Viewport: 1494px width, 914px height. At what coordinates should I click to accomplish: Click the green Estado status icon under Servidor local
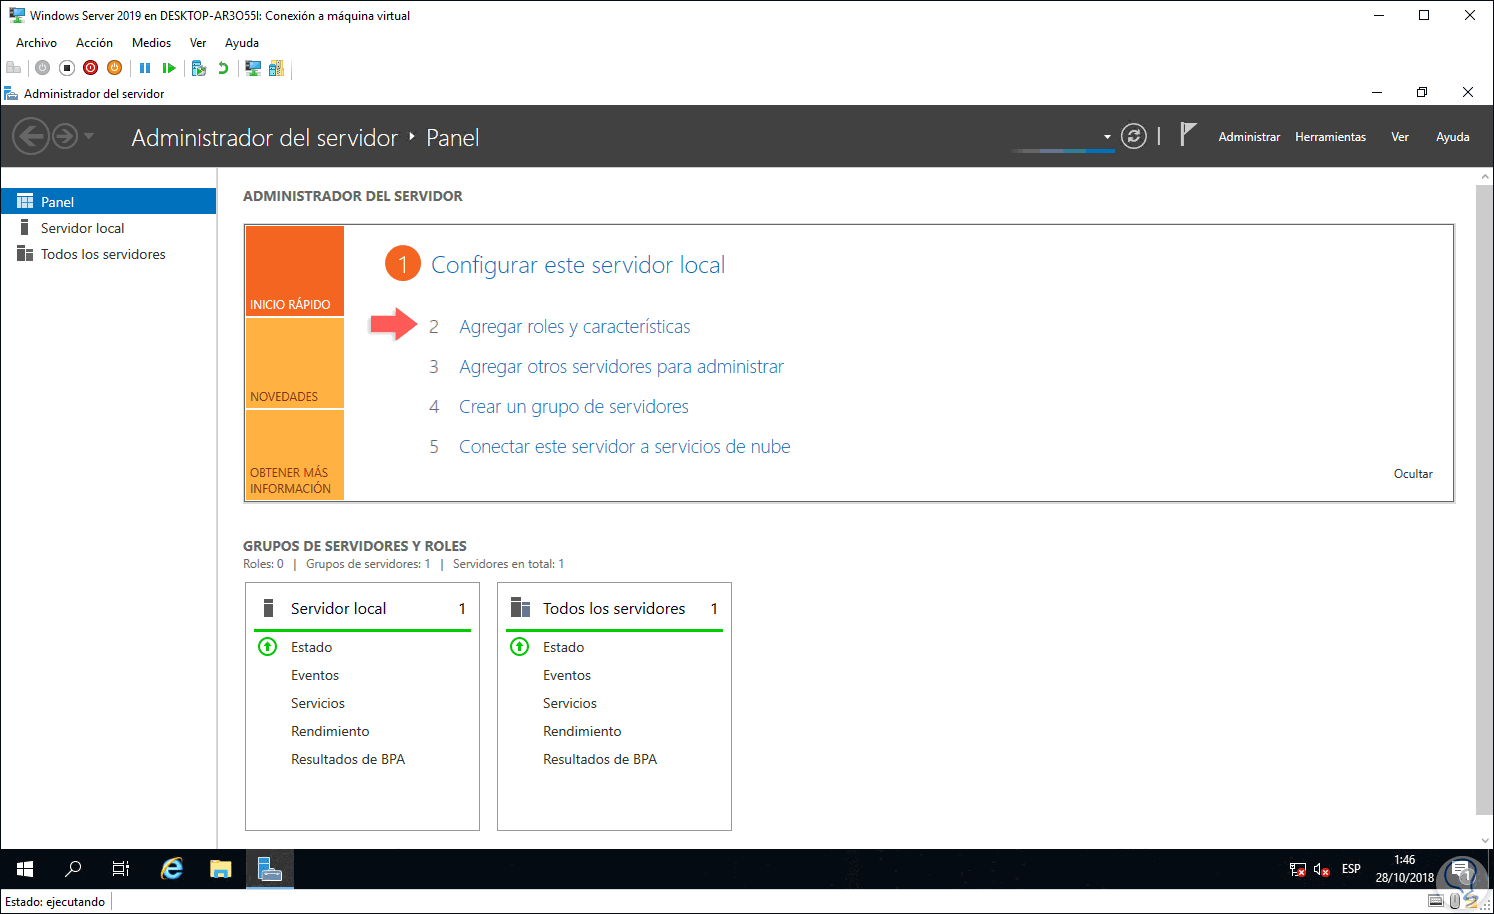(268, 646)
